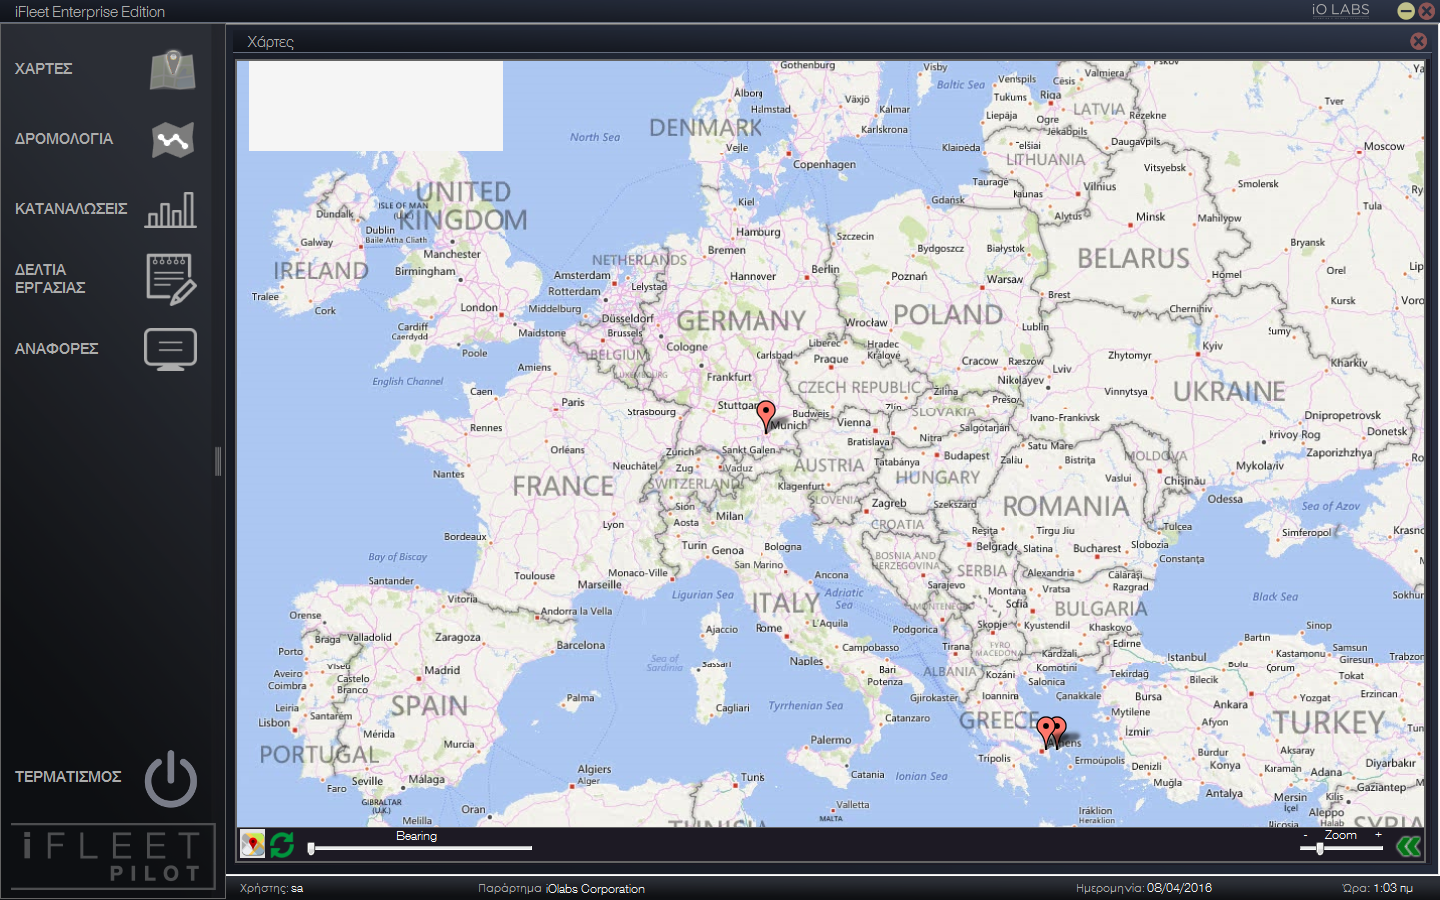The height and width of the screenshot is (900, 1440).
Task: Click the zoom minus sign
Action: tap(1305, 834)
